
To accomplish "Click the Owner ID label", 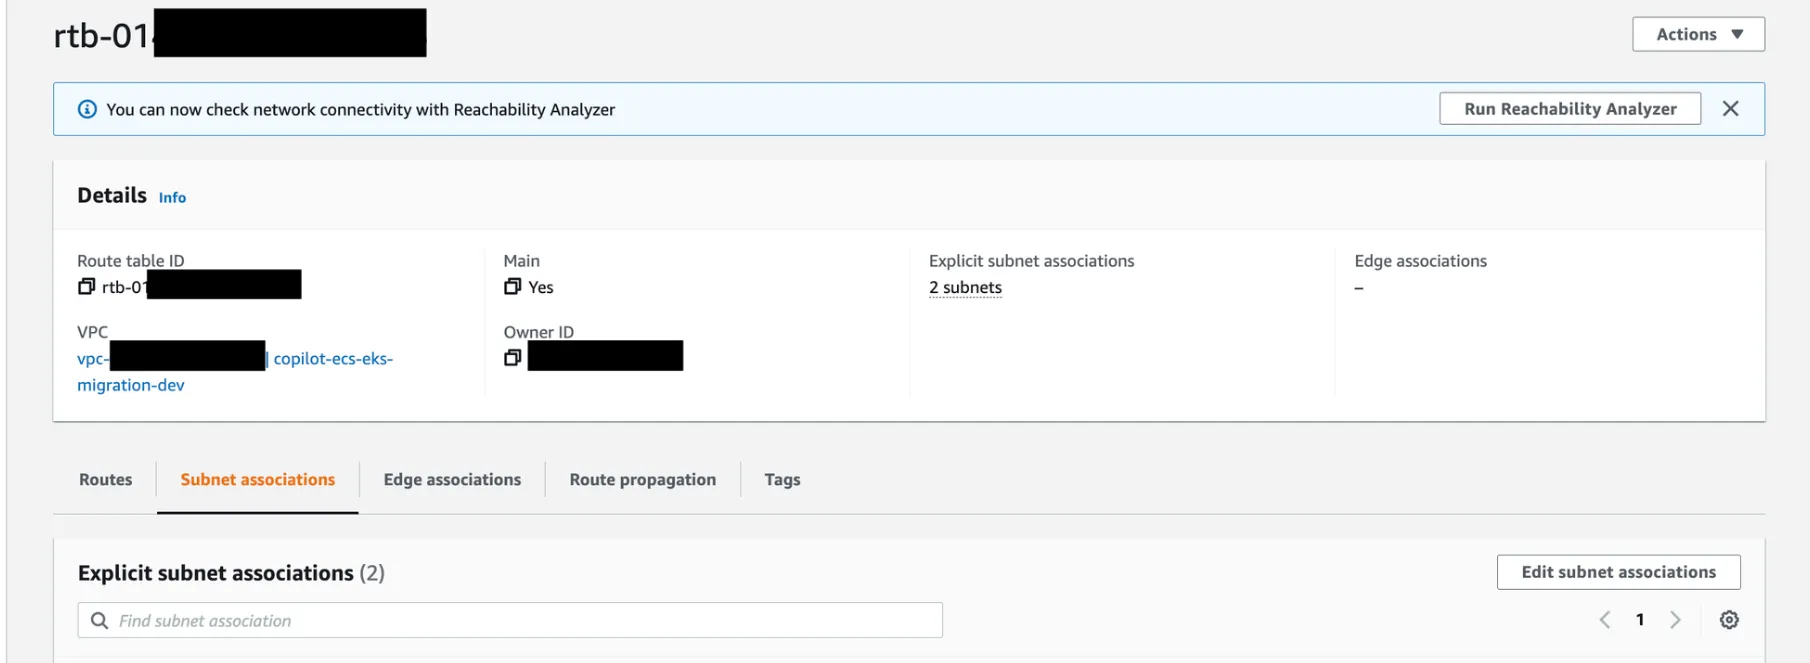I will click(x=538, y=332).
